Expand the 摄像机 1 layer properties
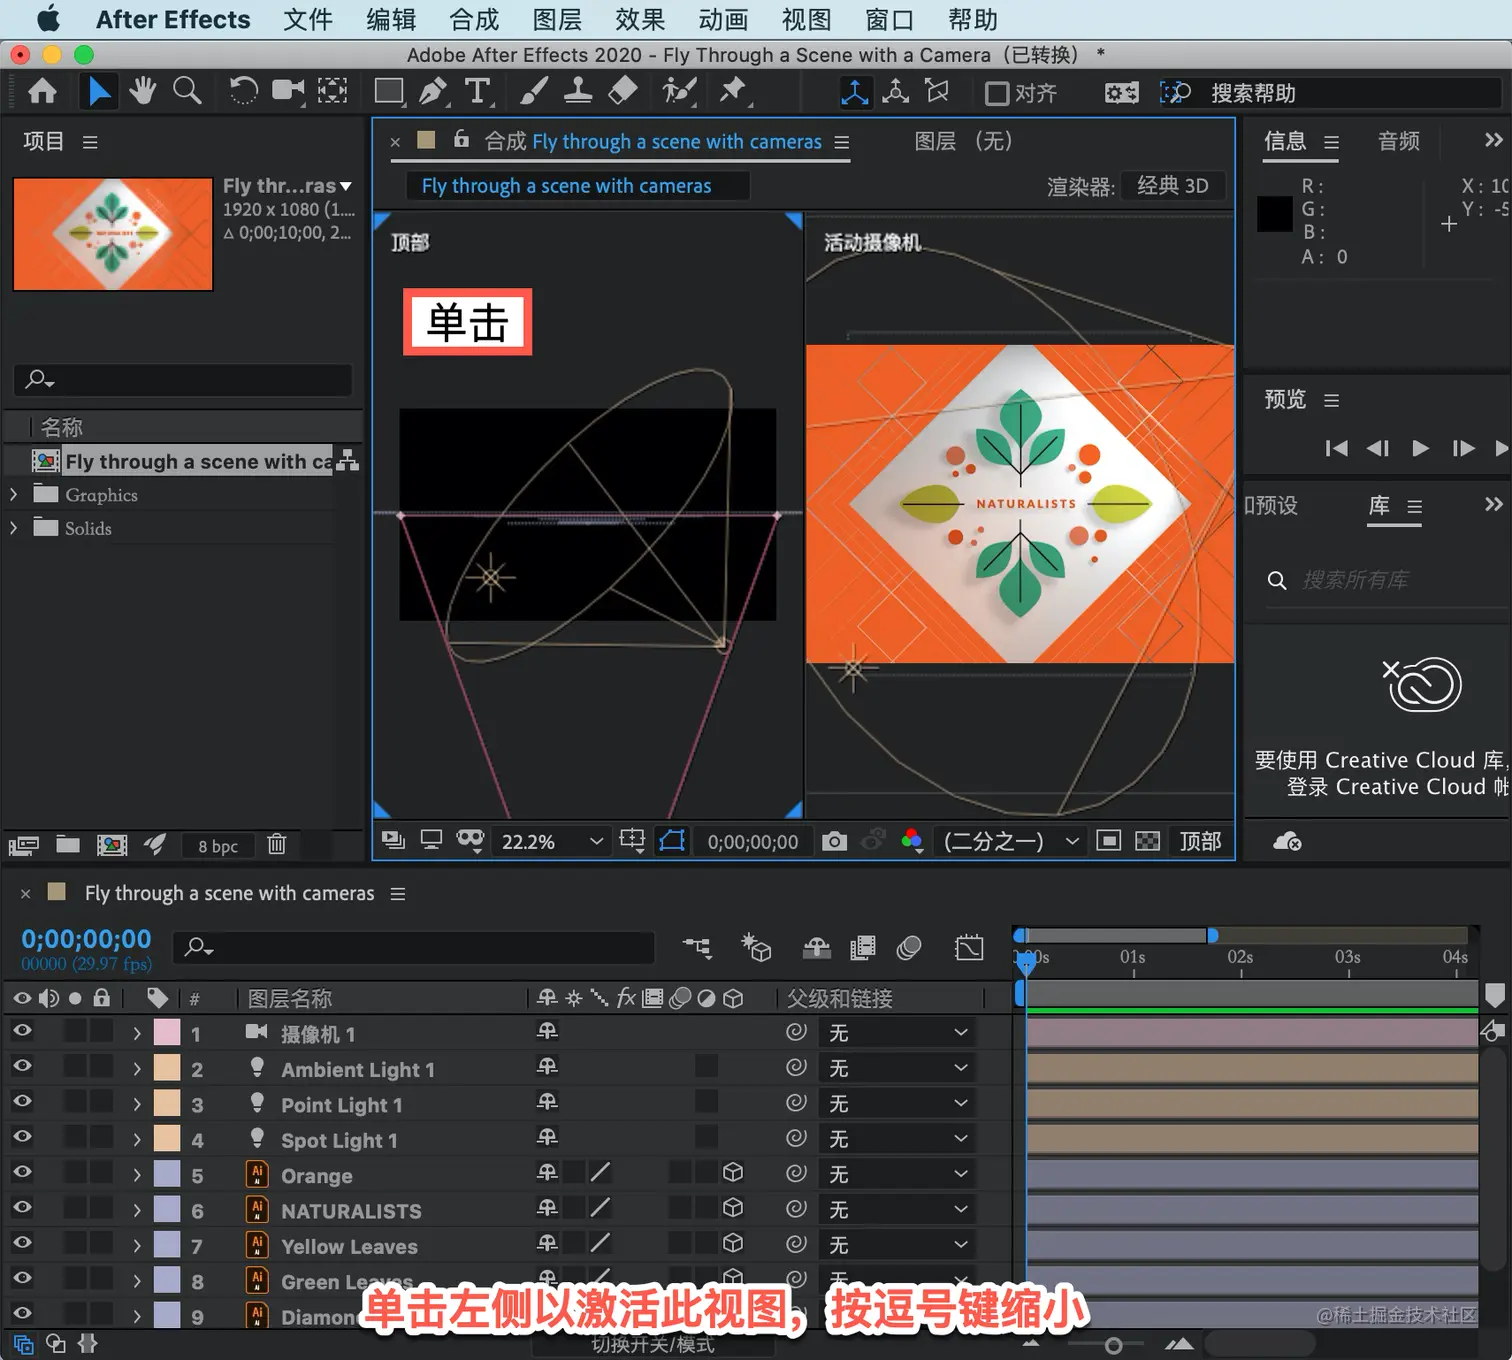The image size is (1512, 1360). click(x=137, y=1033)
